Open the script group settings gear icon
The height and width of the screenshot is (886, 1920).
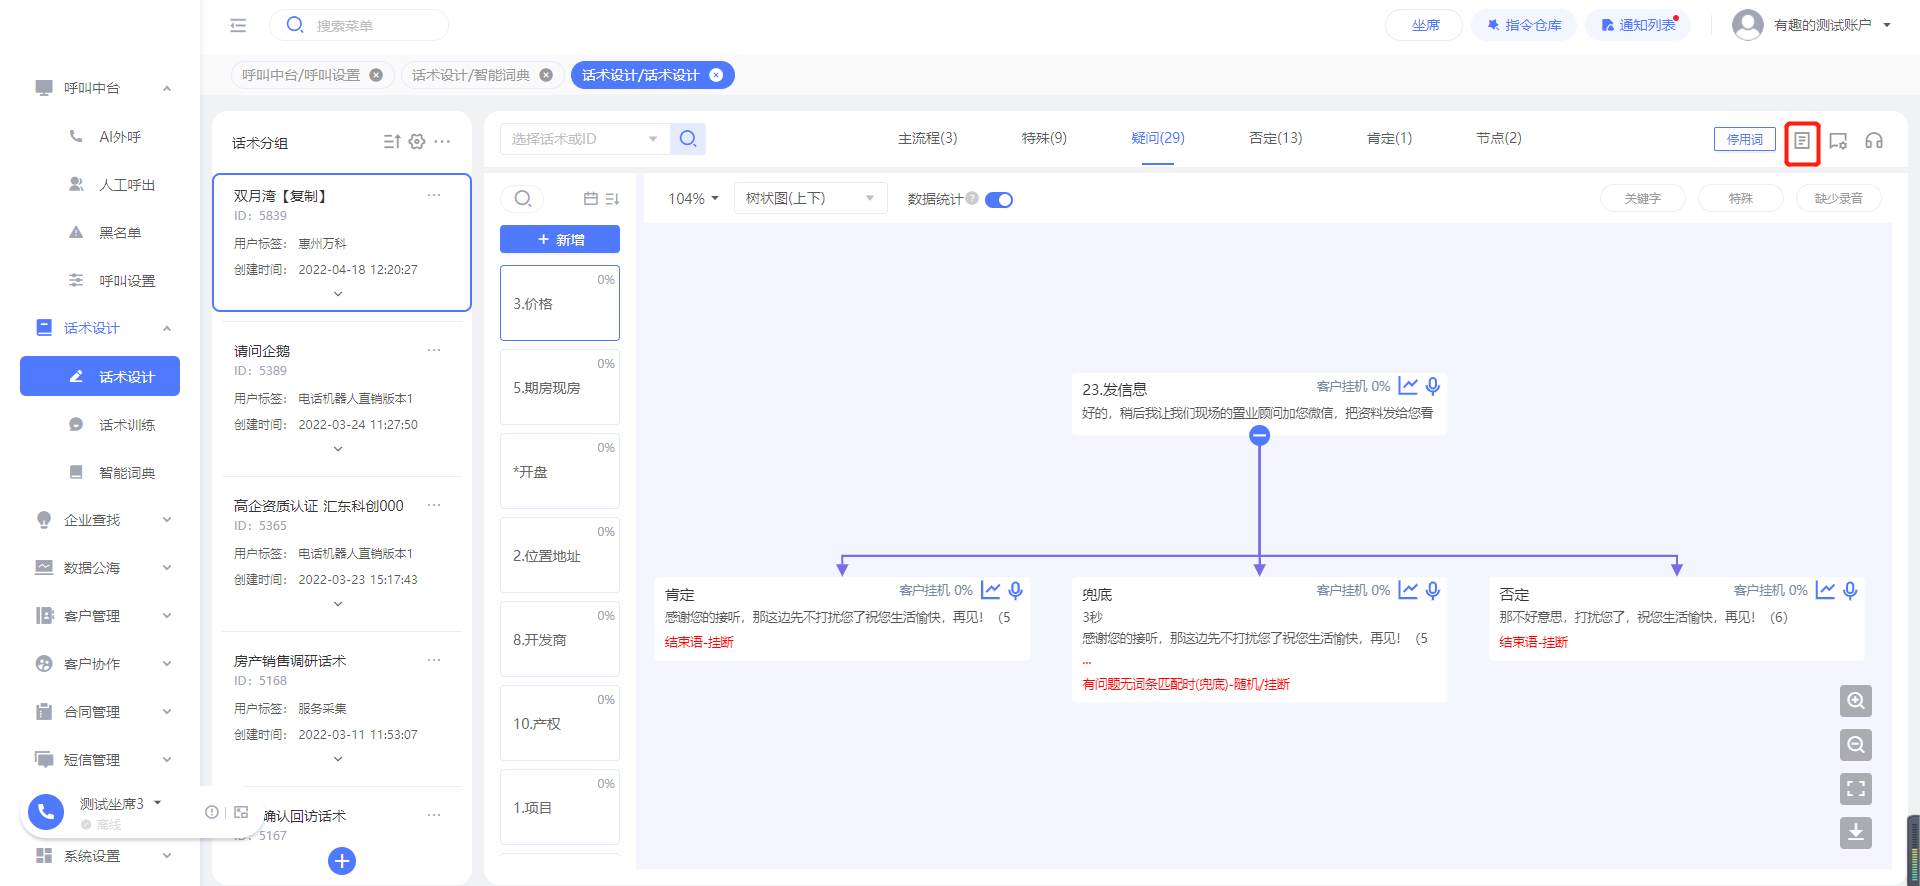click(417, 142)
